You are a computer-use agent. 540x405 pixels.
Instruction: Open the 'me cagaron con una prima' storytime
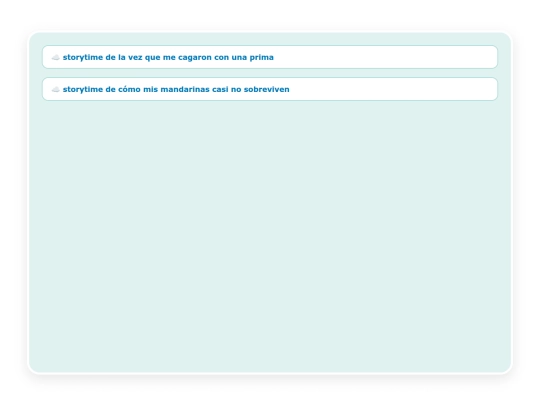(270, 57)
